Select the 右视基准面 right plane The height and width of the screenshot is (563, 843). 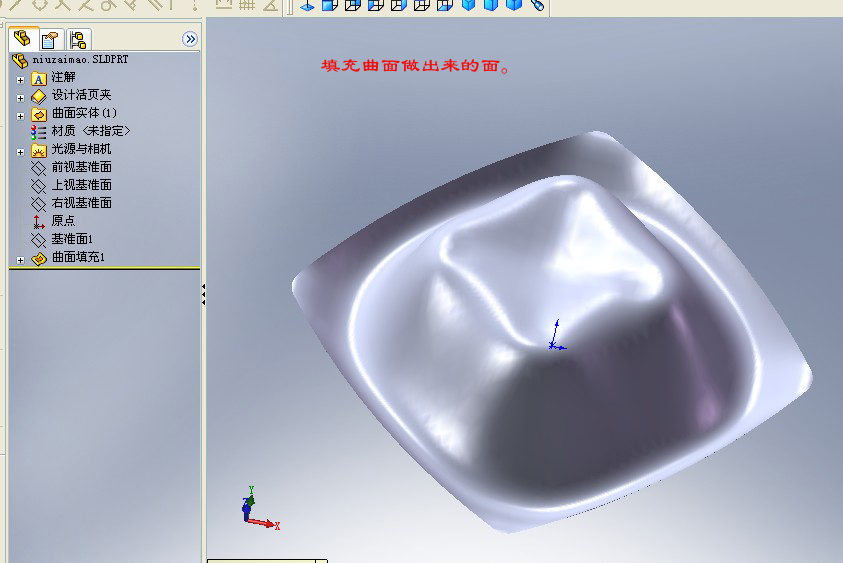[72, 203]
